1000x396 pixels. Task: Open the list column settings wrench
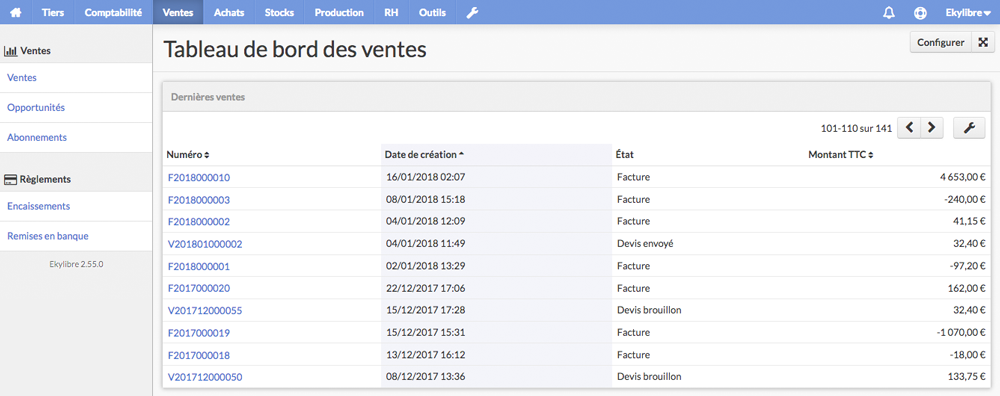point(969,128)
